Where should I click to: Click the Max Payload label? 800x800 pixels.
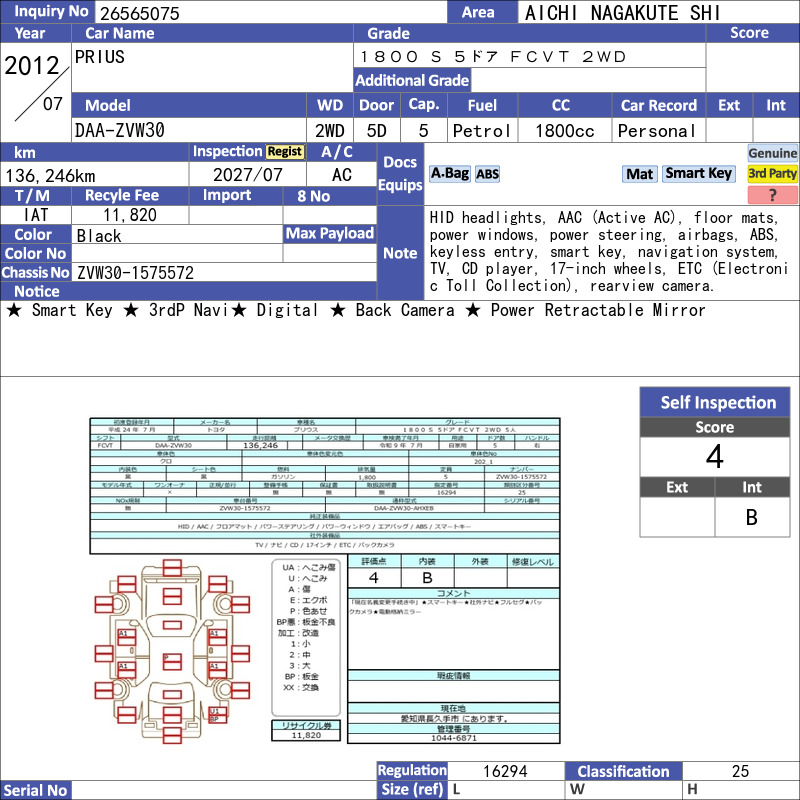[330, 234]
